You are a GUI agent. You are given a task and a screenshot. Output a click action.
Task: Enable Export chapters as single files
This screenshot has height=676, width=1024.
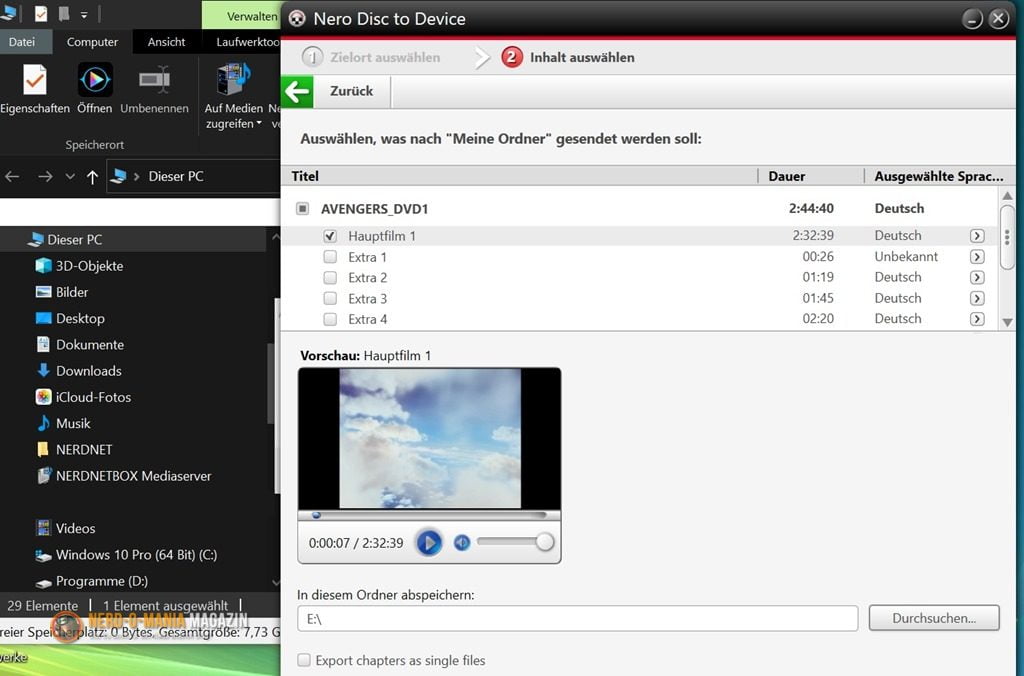click(x=304, y=660)
